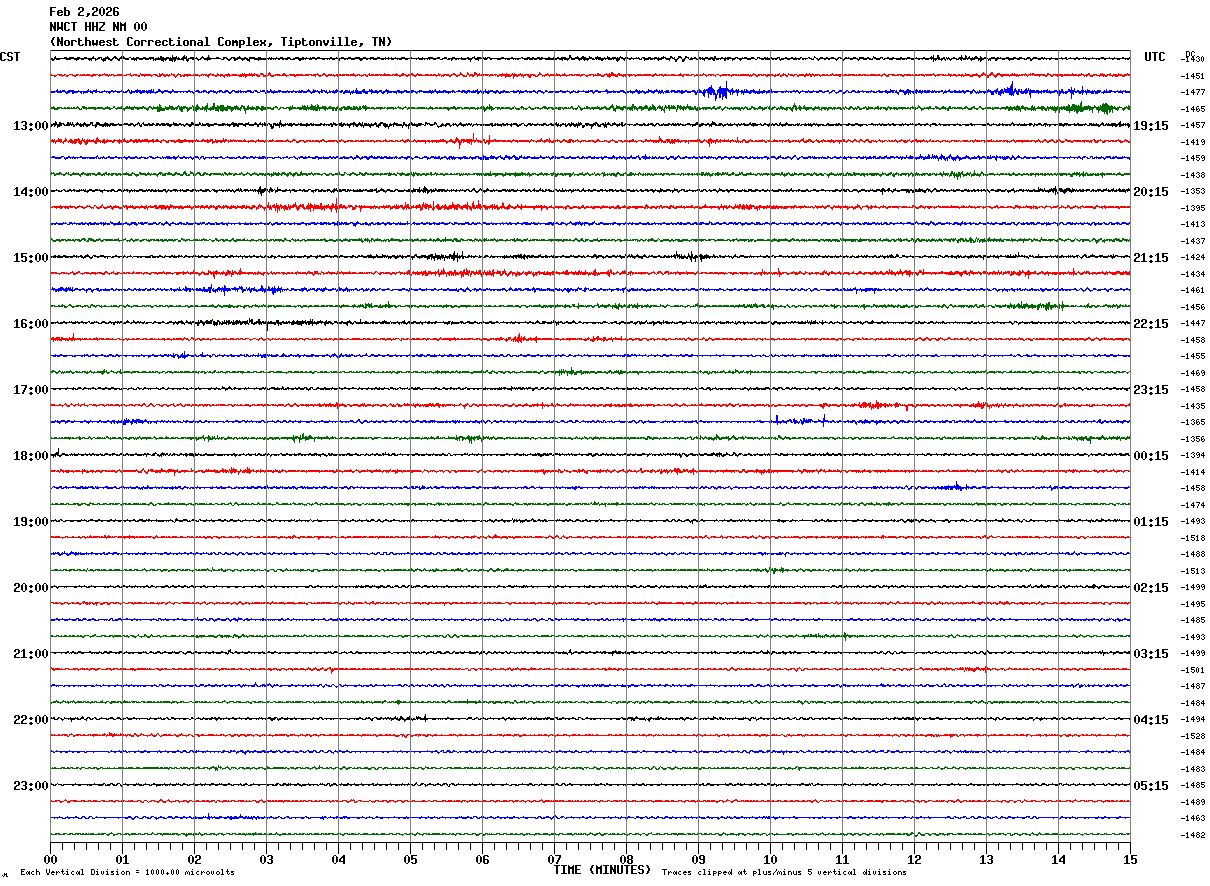Click the NWCT HHZ NM 00 station code
Viewport: 1210px width, 886px height.
click(98, 27)
